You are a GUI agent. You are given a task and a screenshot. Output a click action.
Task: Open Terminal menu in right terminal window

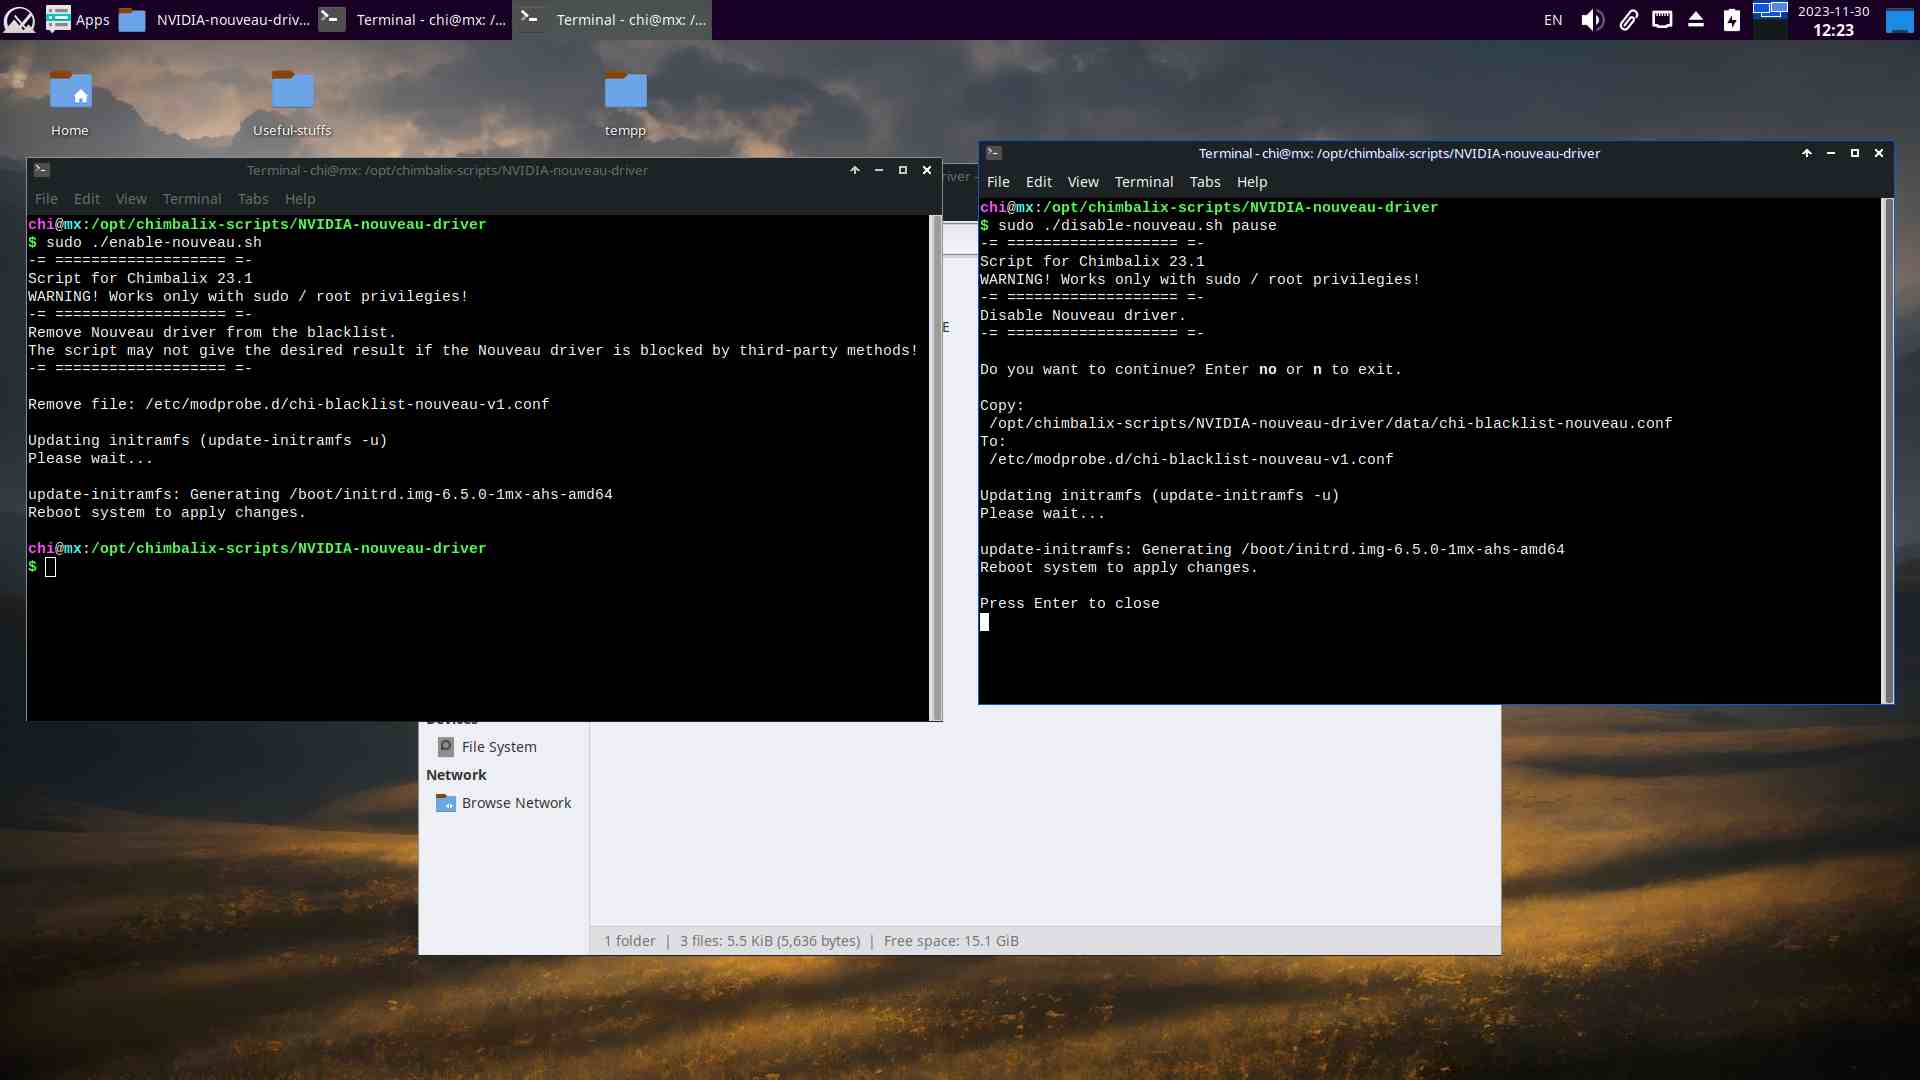[x=1143, y=182]
